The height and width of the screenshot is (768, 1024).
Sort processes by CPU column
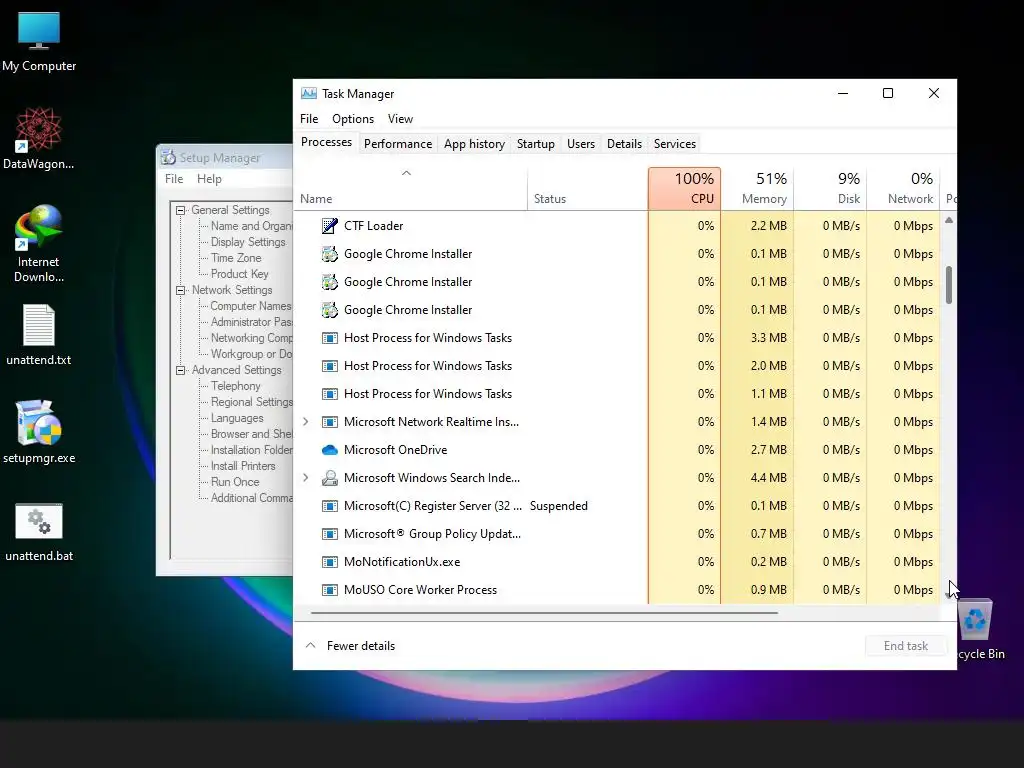684,189
